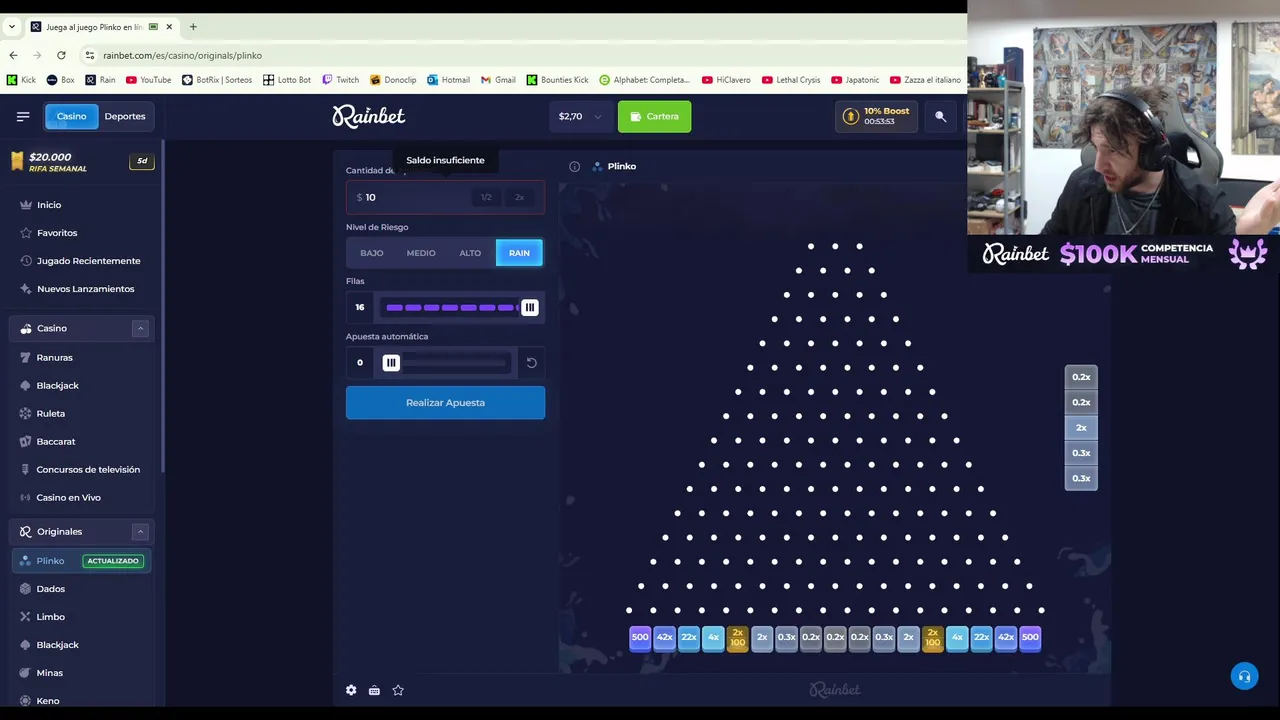Collapse the Casino sidebar section

tap(140, 328)
